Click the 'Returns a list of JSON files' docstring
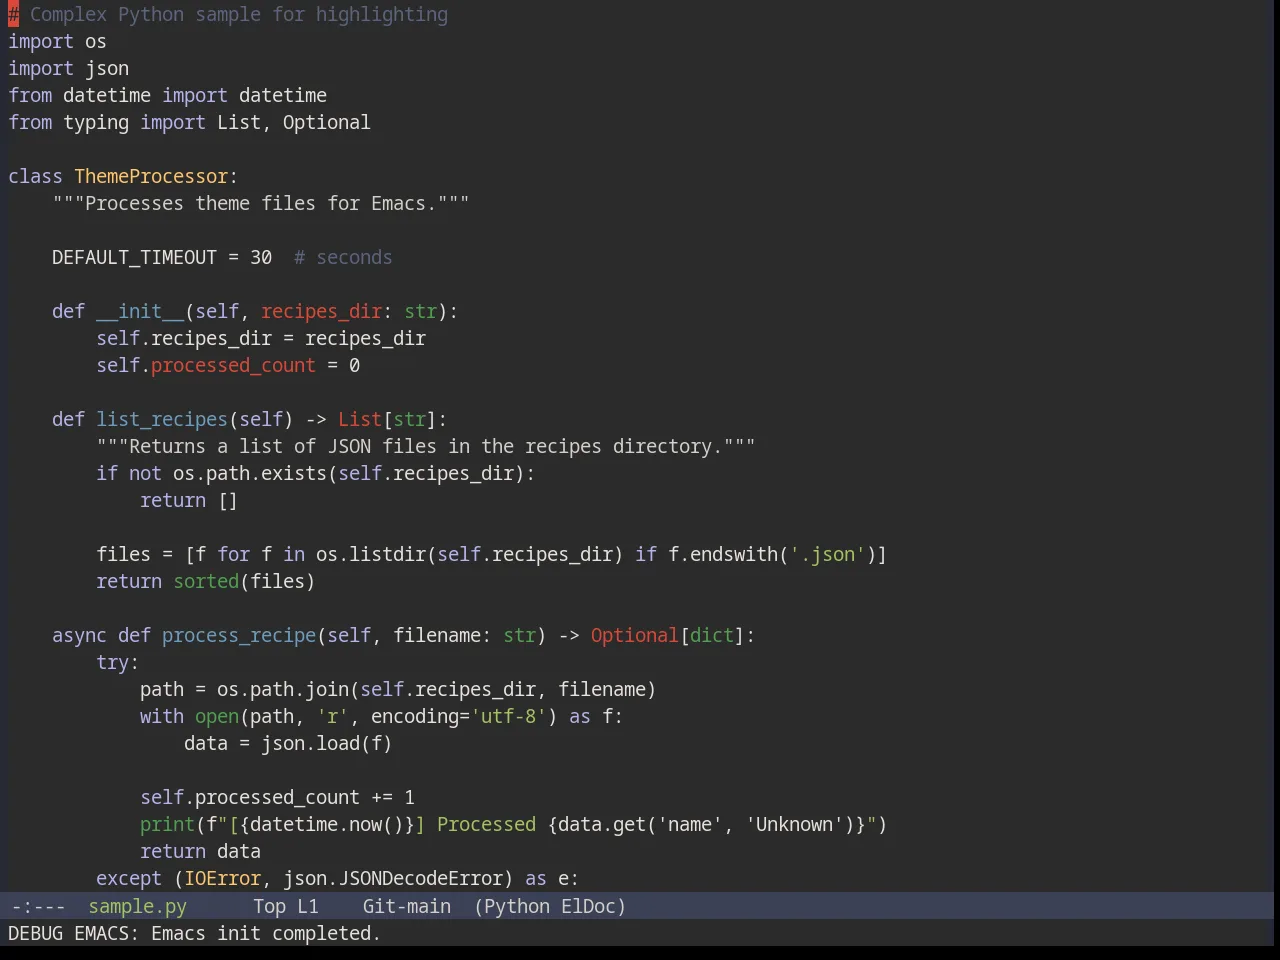 pyautogui.click(x=426, y=446)
